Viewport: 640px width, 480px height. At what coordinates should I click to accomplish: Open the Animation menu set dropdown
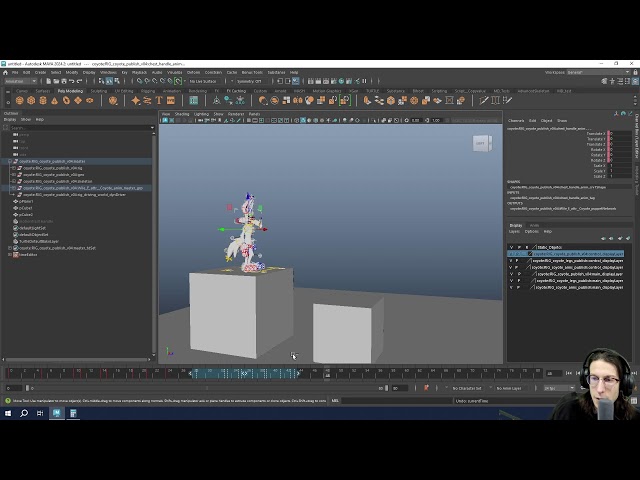click(20, 81)
